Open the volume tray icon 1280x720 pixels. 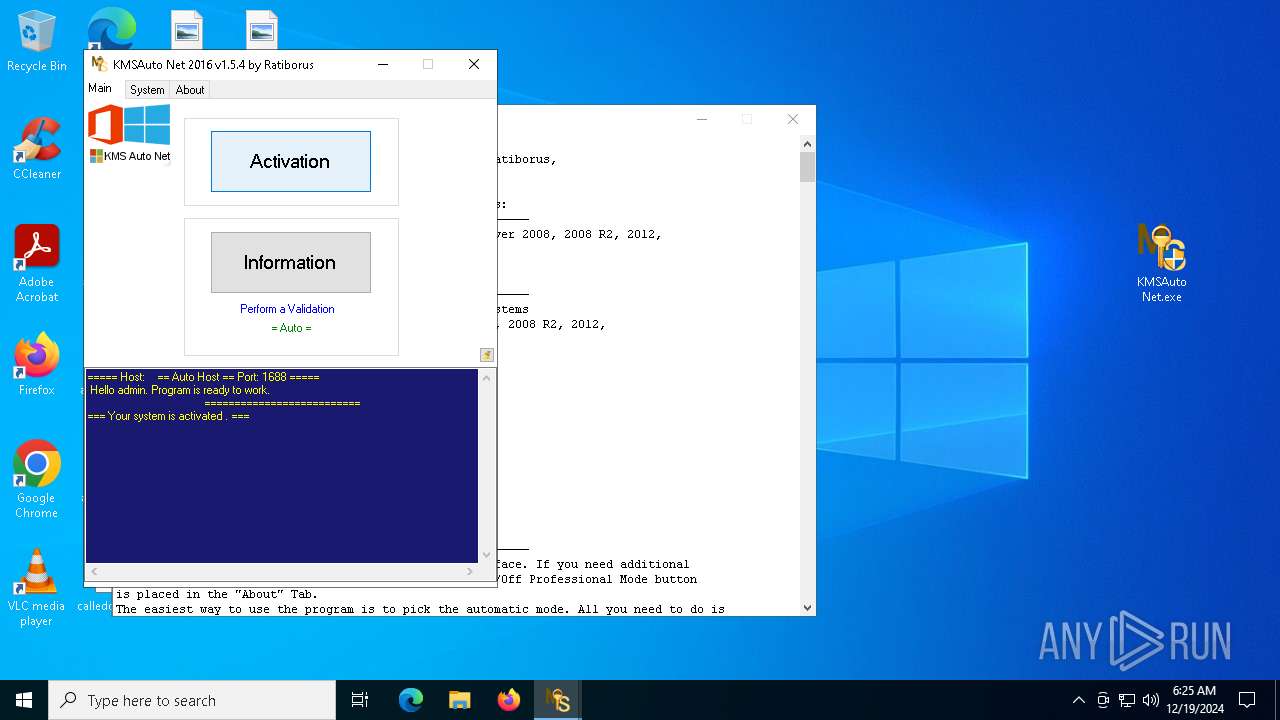1151,700
